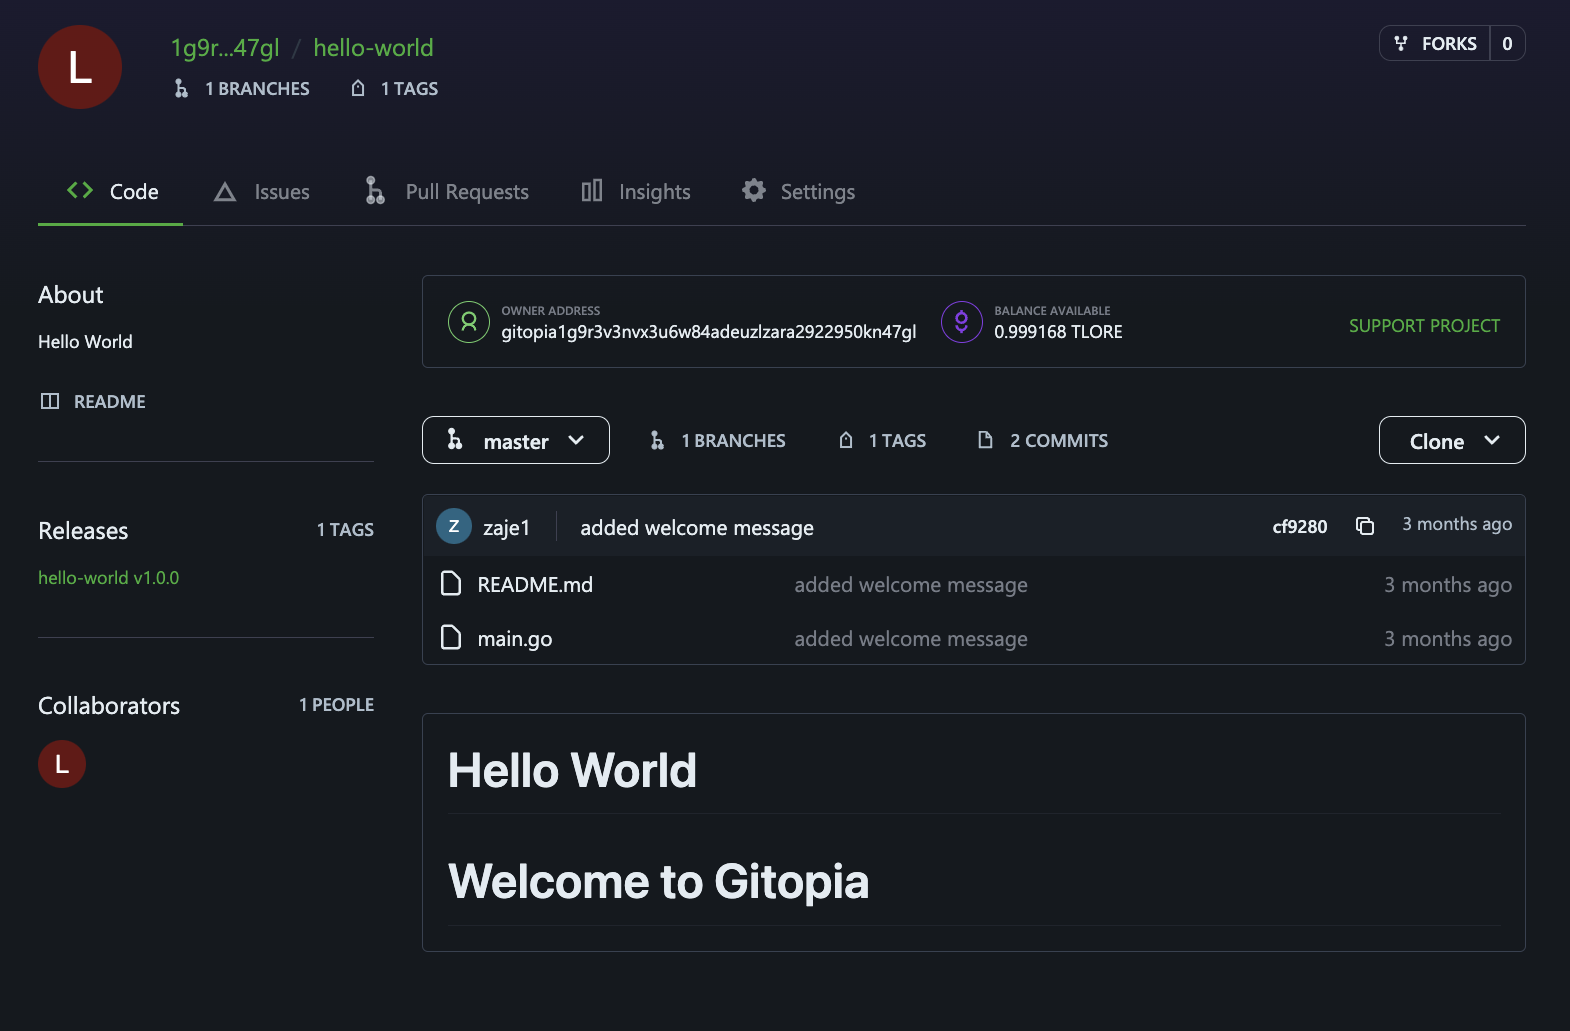Click branch icon beside master selector's 1 BRANCHES
Viewport: 1570px width, 1031px height.
tap(657, 440)
